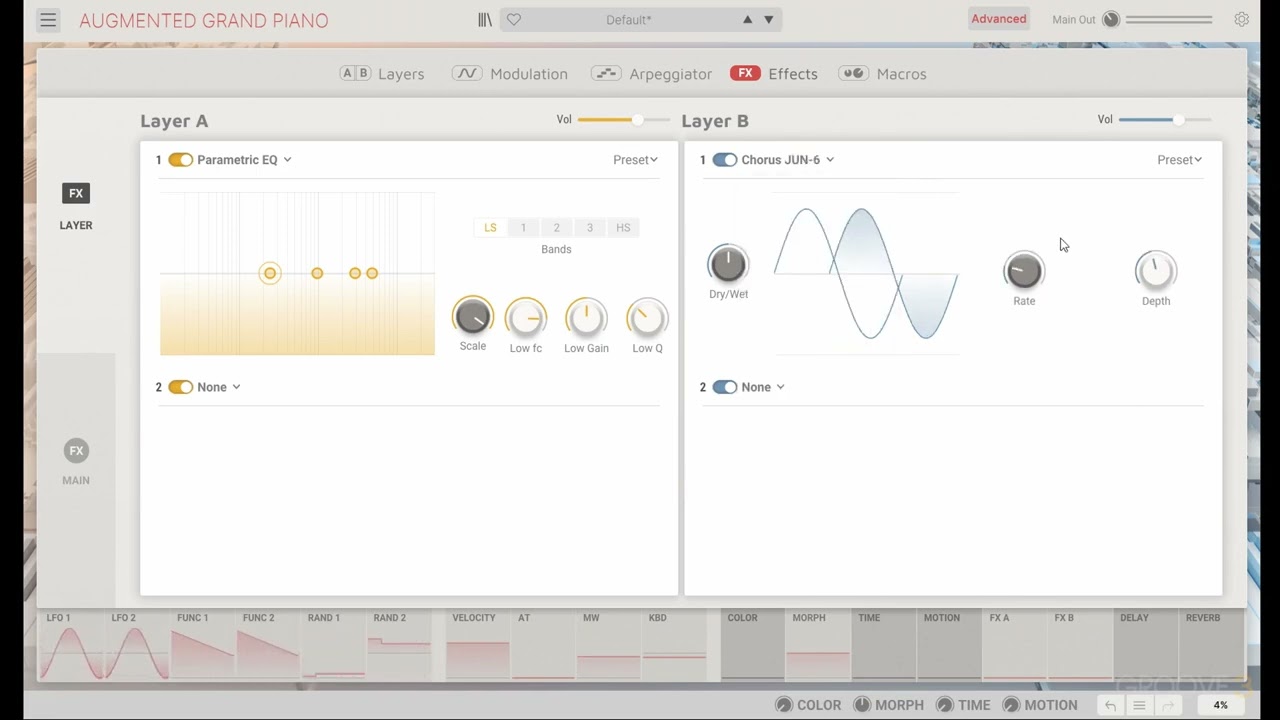1280x720 pixels.
Task: Toggle Layer B slot 1 Chorus power
Action: (x=724, y=160)
